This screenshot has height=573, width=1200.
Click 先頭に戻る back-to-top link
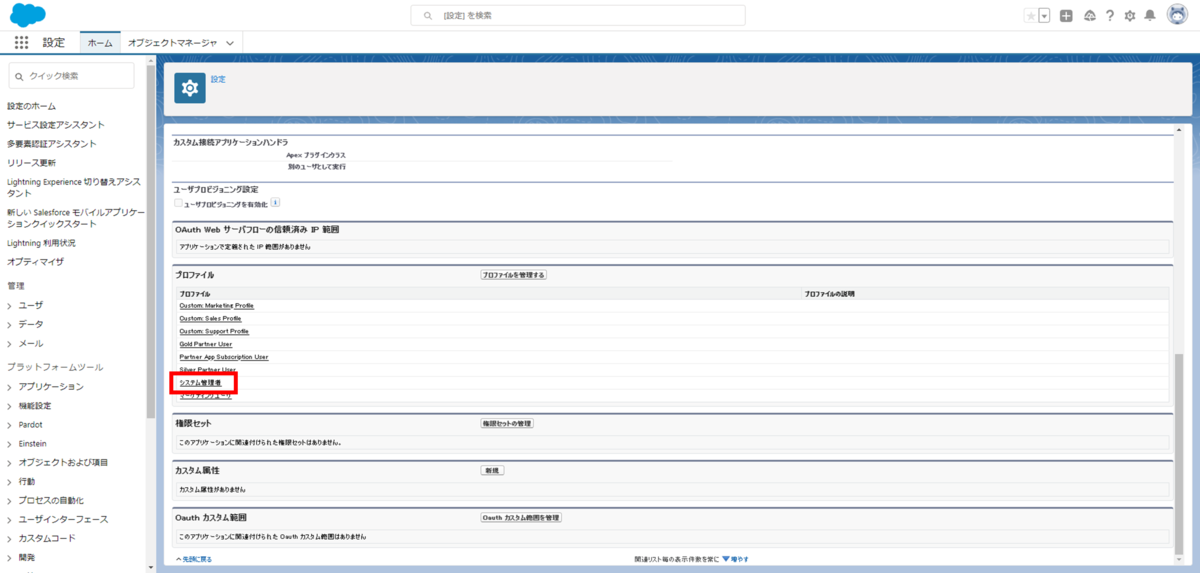[x=195, y=559]
